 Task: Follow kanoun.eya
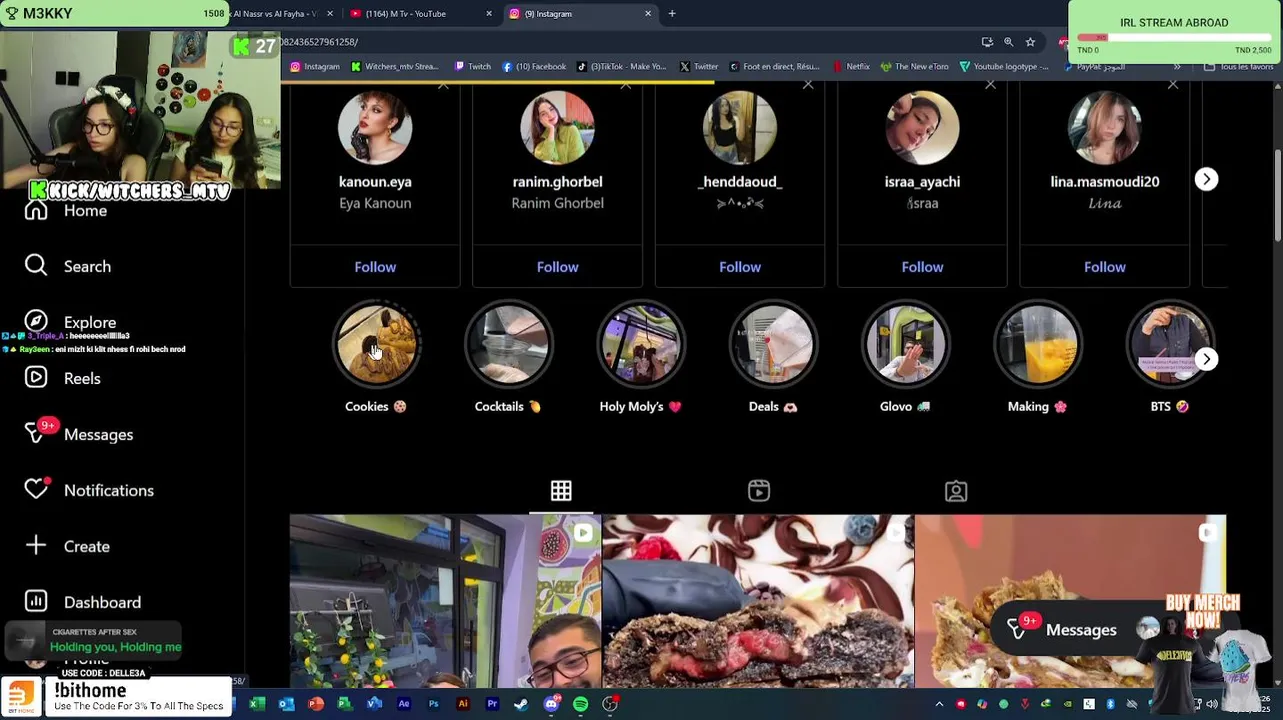click(x=375, y=267)
